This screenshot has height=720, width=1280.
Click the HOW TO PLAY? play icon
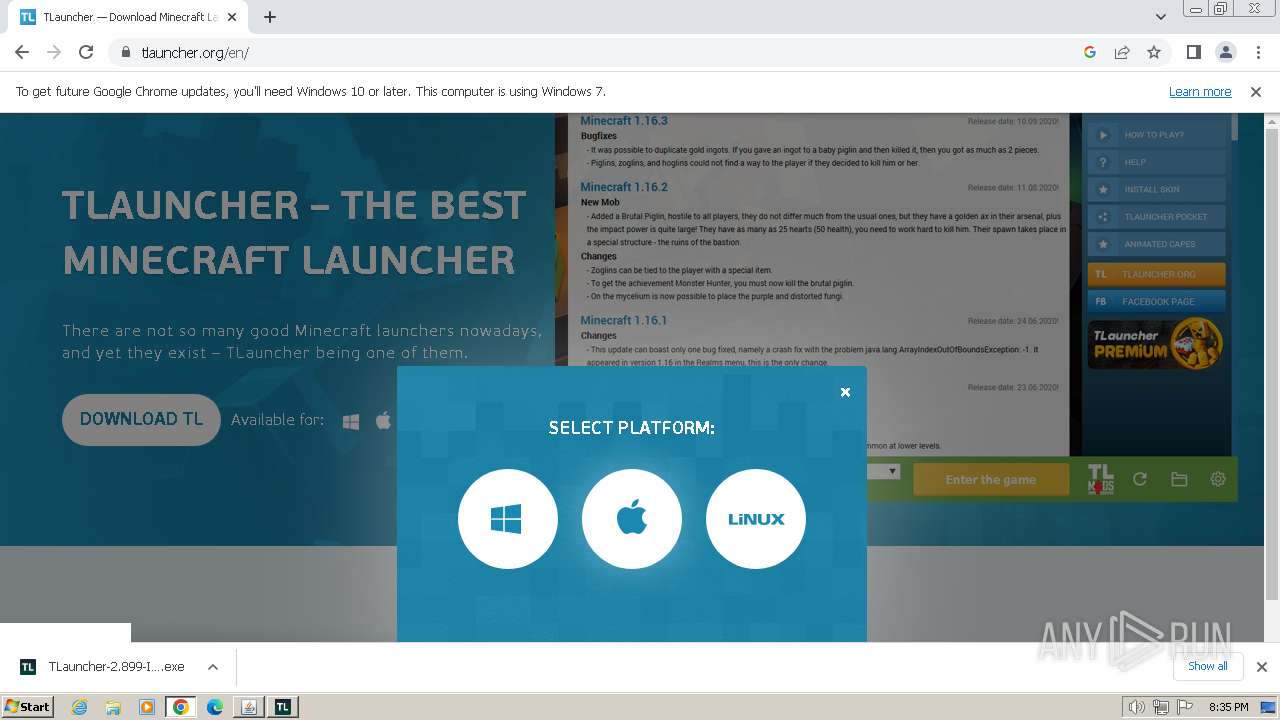(x=1103, y=135)
